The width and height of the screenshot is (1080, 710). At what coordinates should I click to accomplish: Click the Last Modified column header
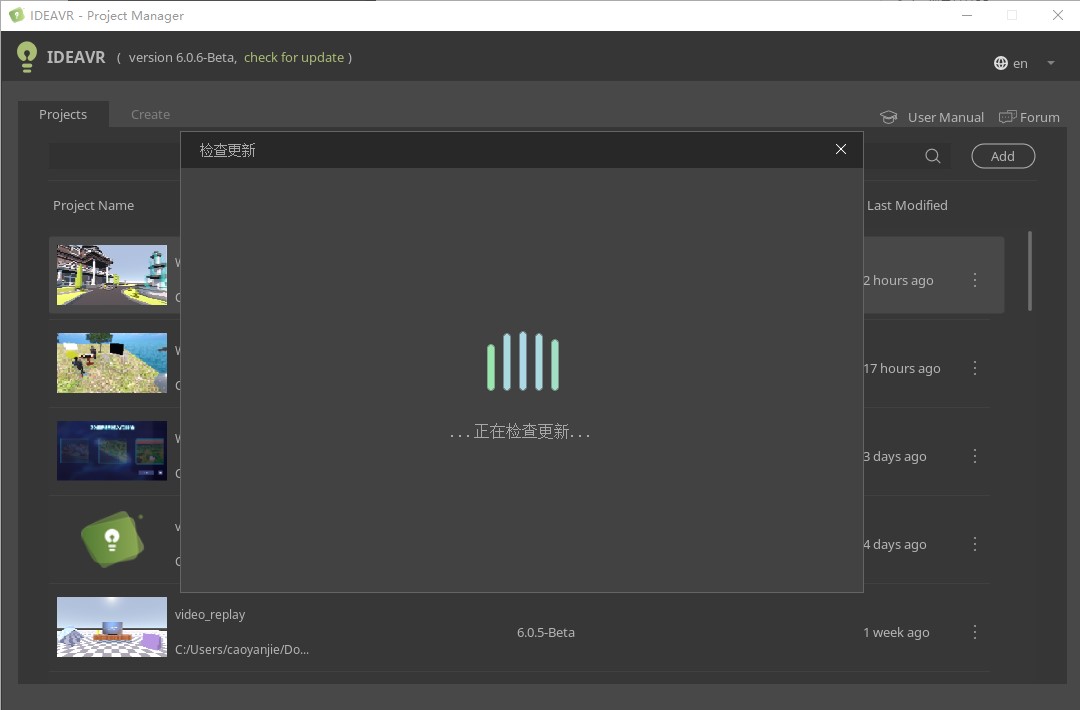(x=907, y=205)
